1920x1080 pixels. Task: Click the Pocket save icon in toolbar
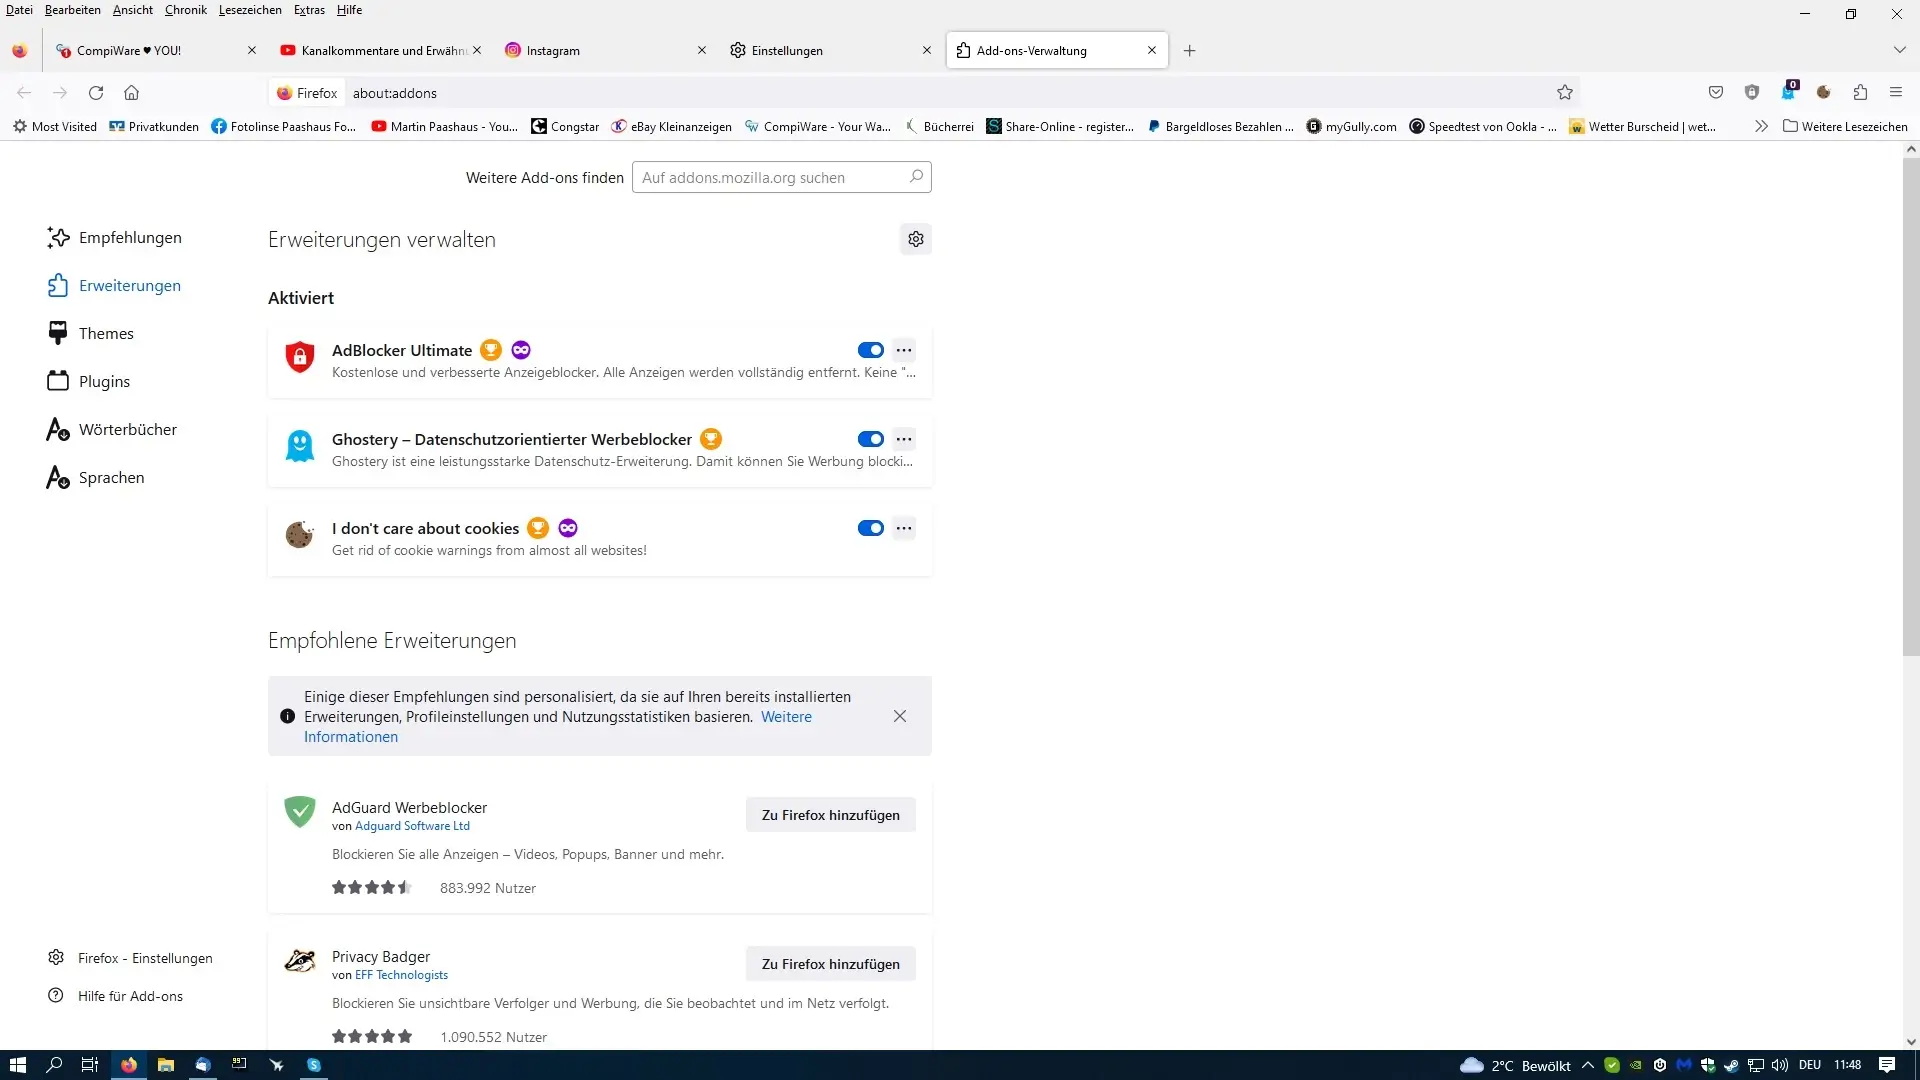[x=1716, y=92]
